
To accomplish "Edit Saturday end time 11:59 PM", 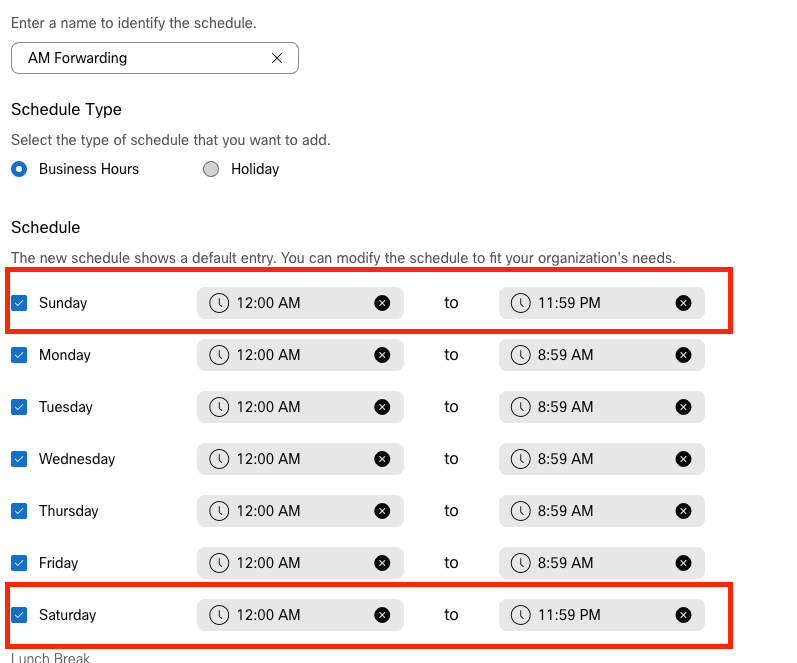I will pos(602,615).
